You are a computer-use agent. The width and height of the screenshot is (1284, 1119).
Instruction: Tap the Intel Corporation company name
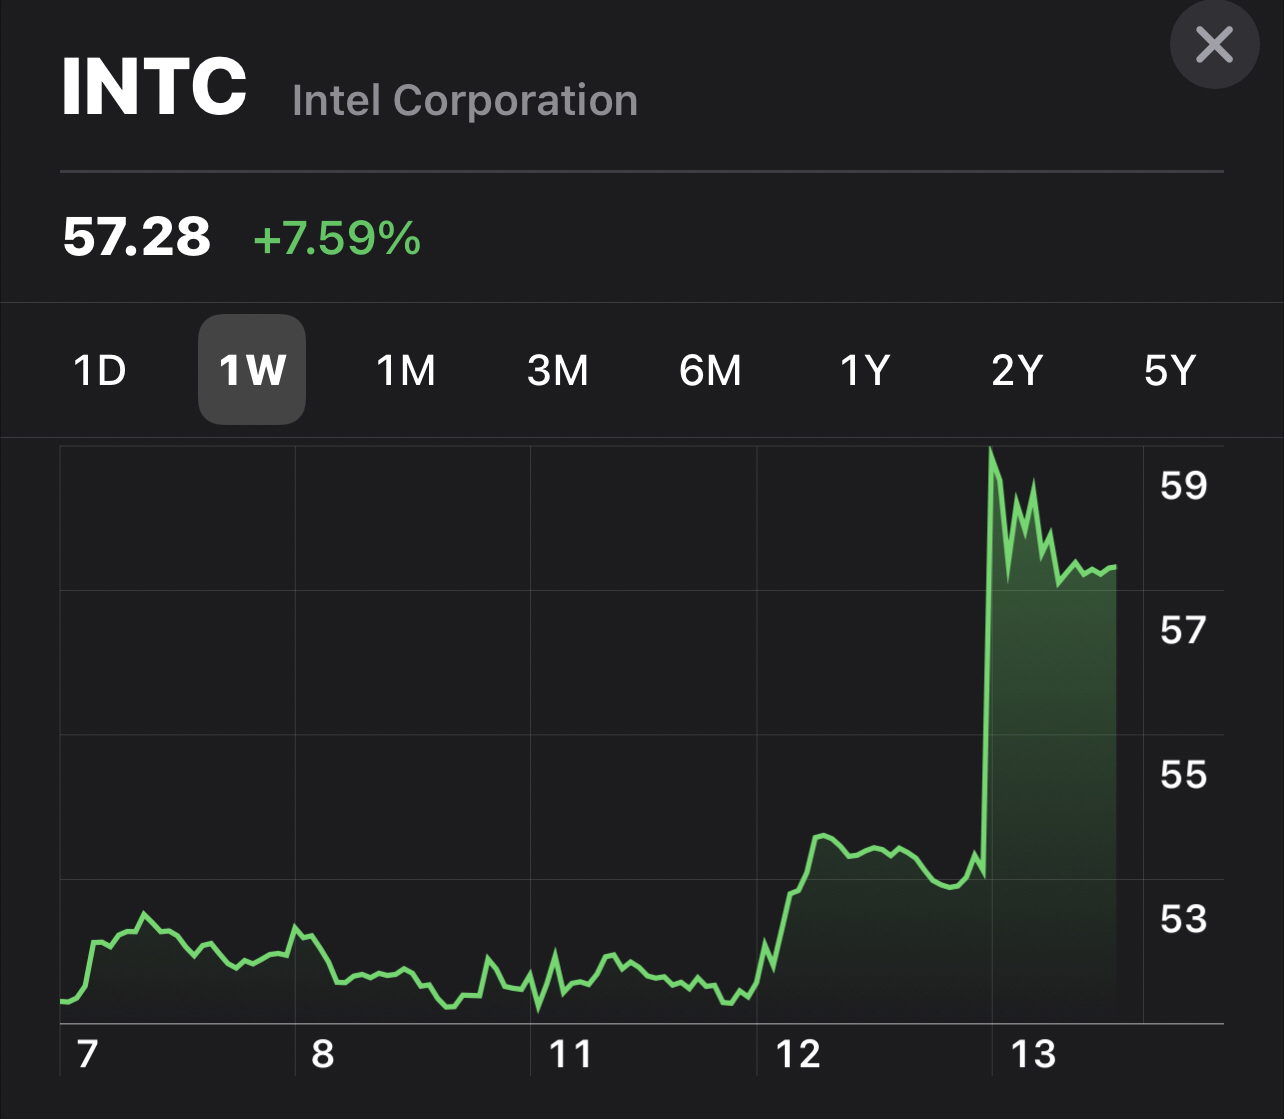click(465, 101)
